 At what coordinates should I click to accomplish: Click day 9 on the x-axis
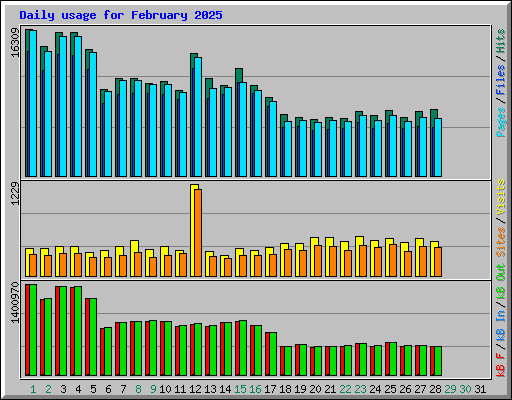[x=153, y=389]
